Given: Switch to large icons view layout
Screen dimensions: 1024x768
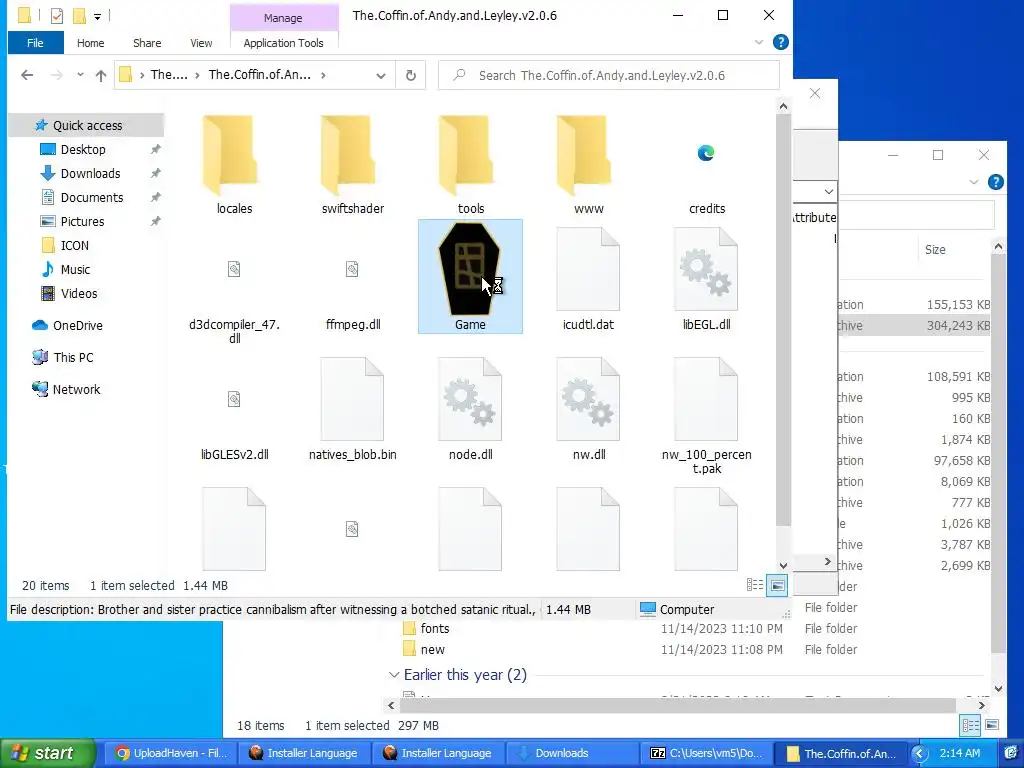Looking at the screenshot, I should pyautogui.click(x=777, y=585).
